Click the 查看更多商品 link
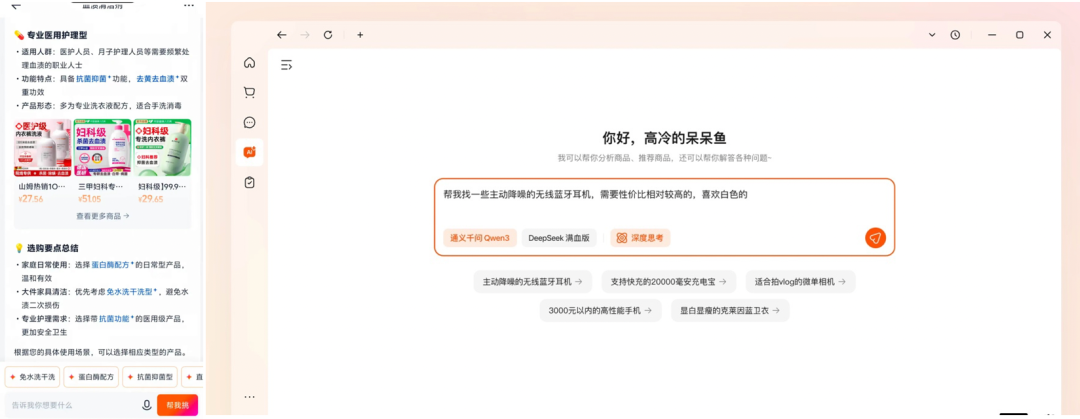The image size is (1080, 419). coord(102,216)
